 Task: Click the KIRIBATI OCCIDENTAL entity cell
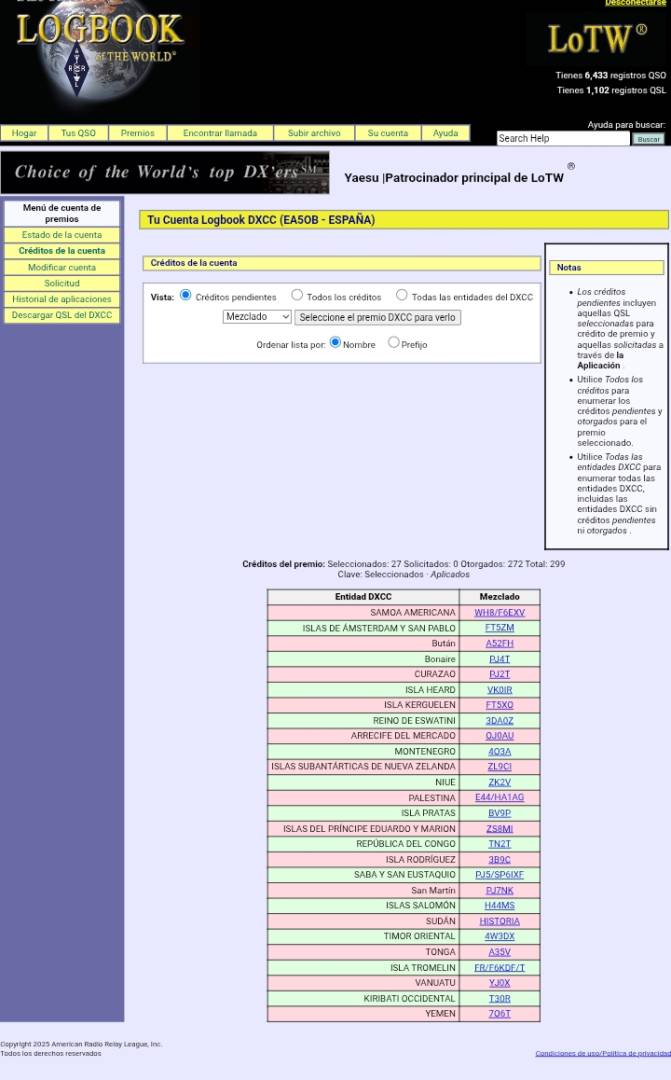click(363, 998)
